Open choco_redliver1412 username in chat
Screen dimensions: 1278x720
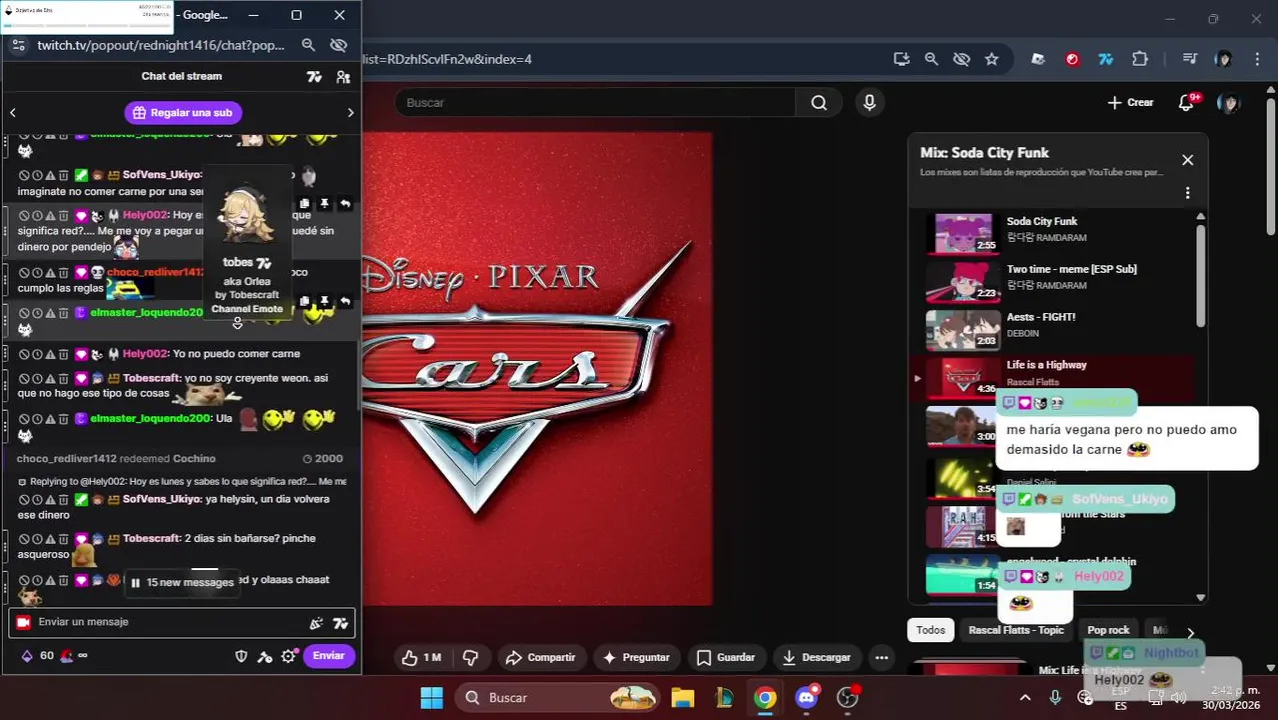[x=155, y=272]
